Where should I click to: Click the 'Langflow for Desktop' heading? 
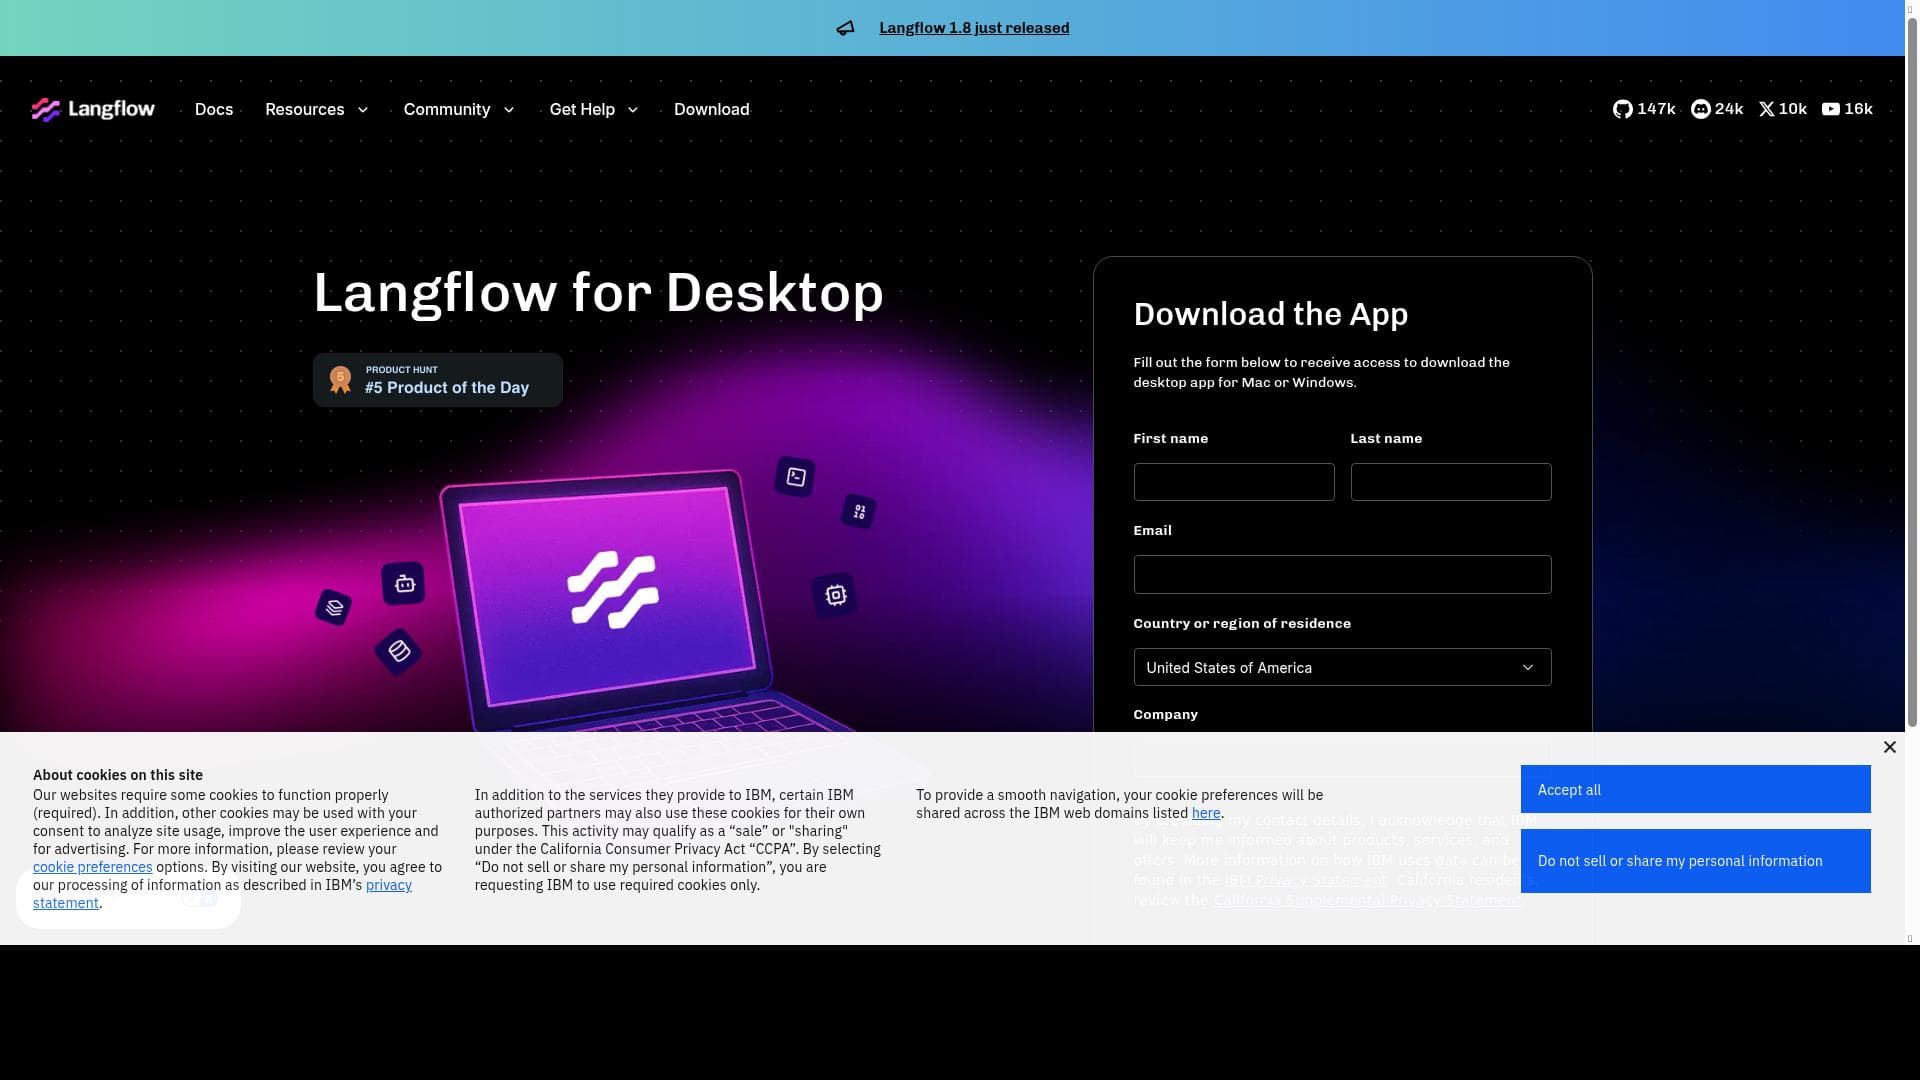tap(599, 293)
